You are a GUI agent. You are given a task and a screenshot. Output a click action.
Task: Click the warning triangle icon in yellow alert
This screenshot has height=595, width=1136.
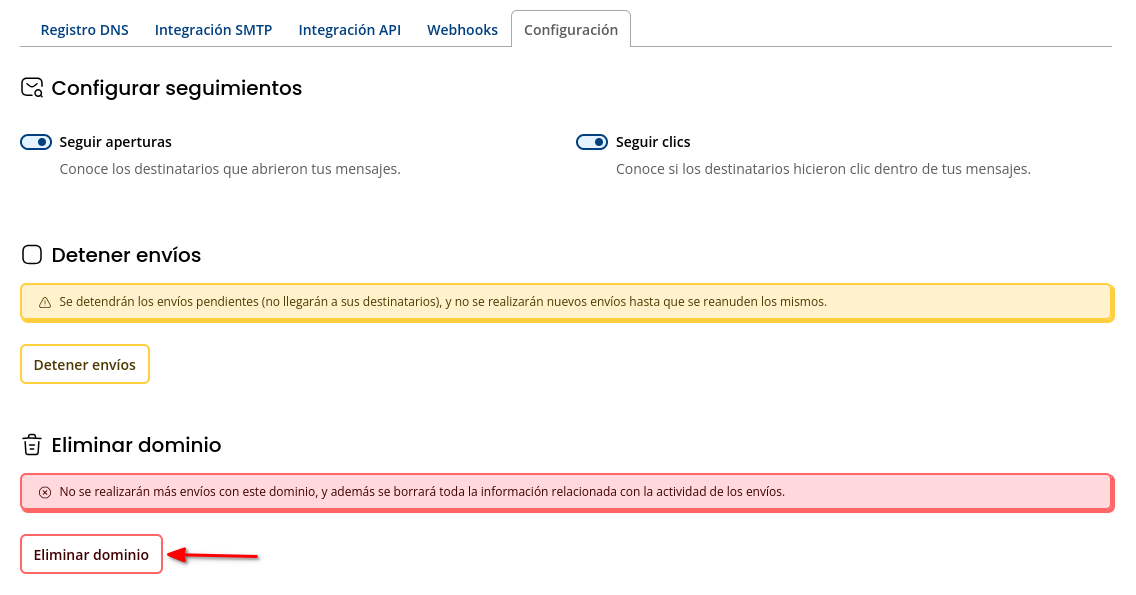point(45,302)
